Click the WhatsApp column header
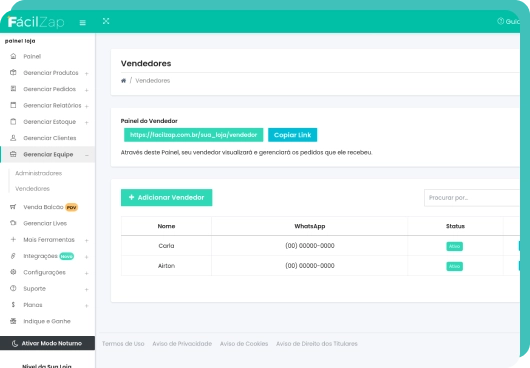Screen dimensions: 530x368 click(x=310, y=226)
